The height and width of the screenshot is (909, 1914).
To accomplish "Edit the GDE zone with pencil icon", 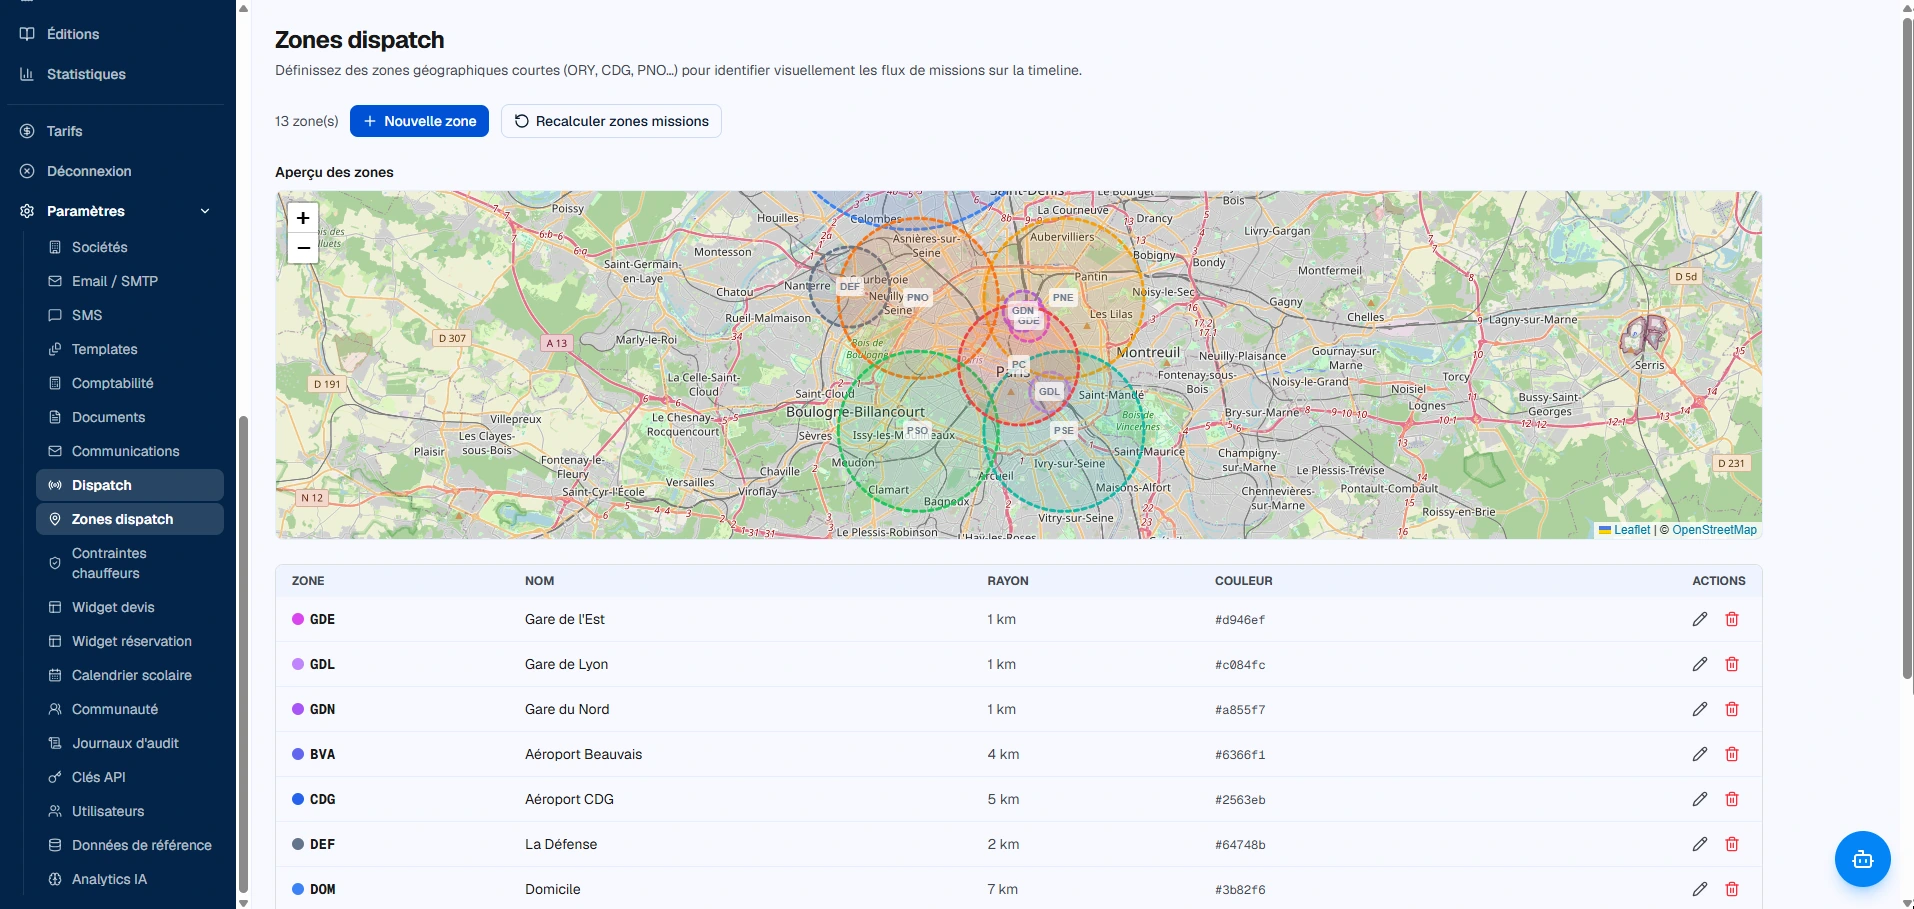I will coord(1699,619).
